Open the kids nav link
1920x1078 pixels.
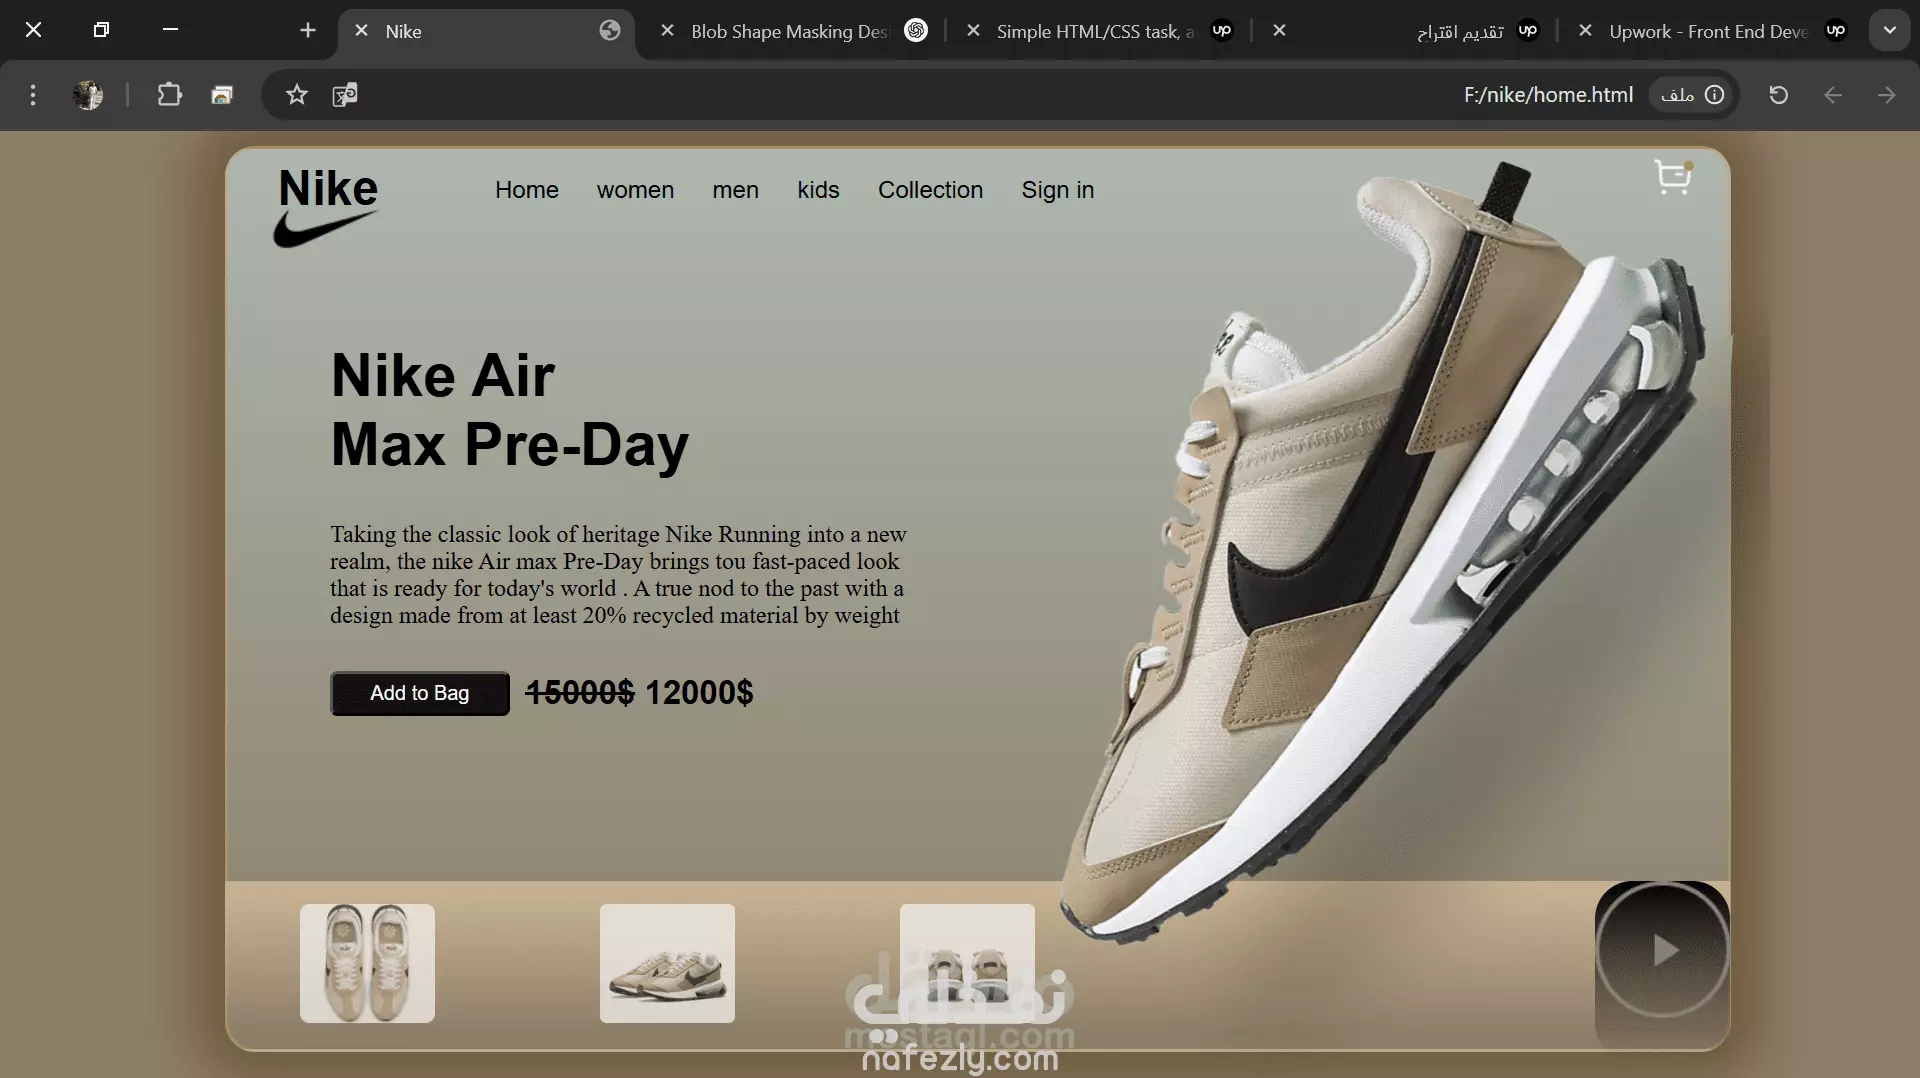pos(818,190)
